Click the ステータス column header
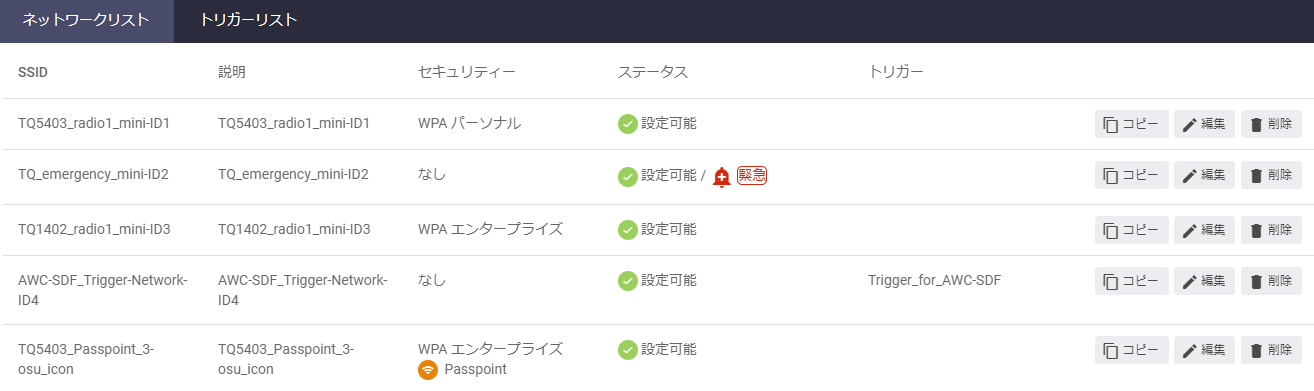The image size is (1314, 391). pyautogui.click(x=653, y=72)
